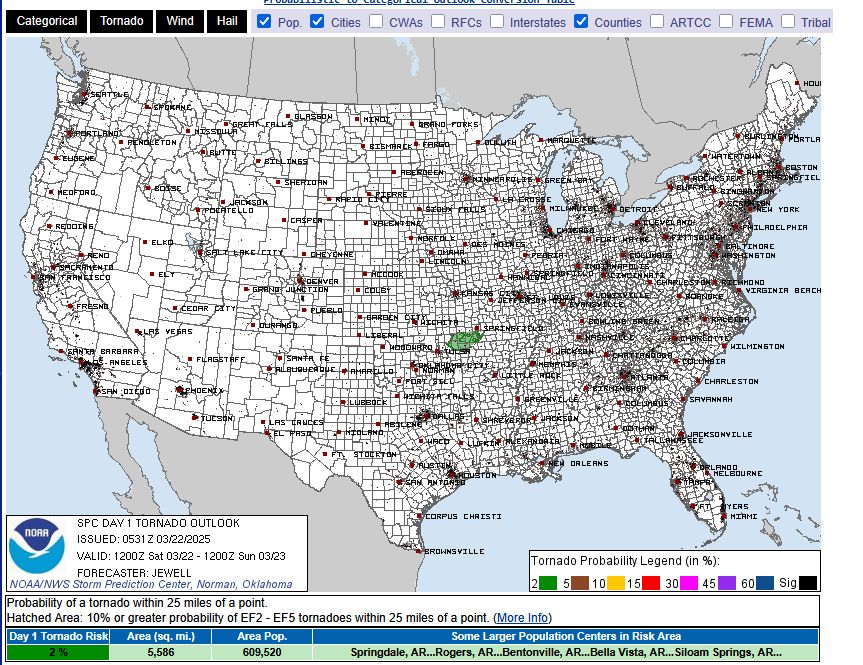Click the Jacksonville label on map
863x665 pixels.
coord(720,434)
